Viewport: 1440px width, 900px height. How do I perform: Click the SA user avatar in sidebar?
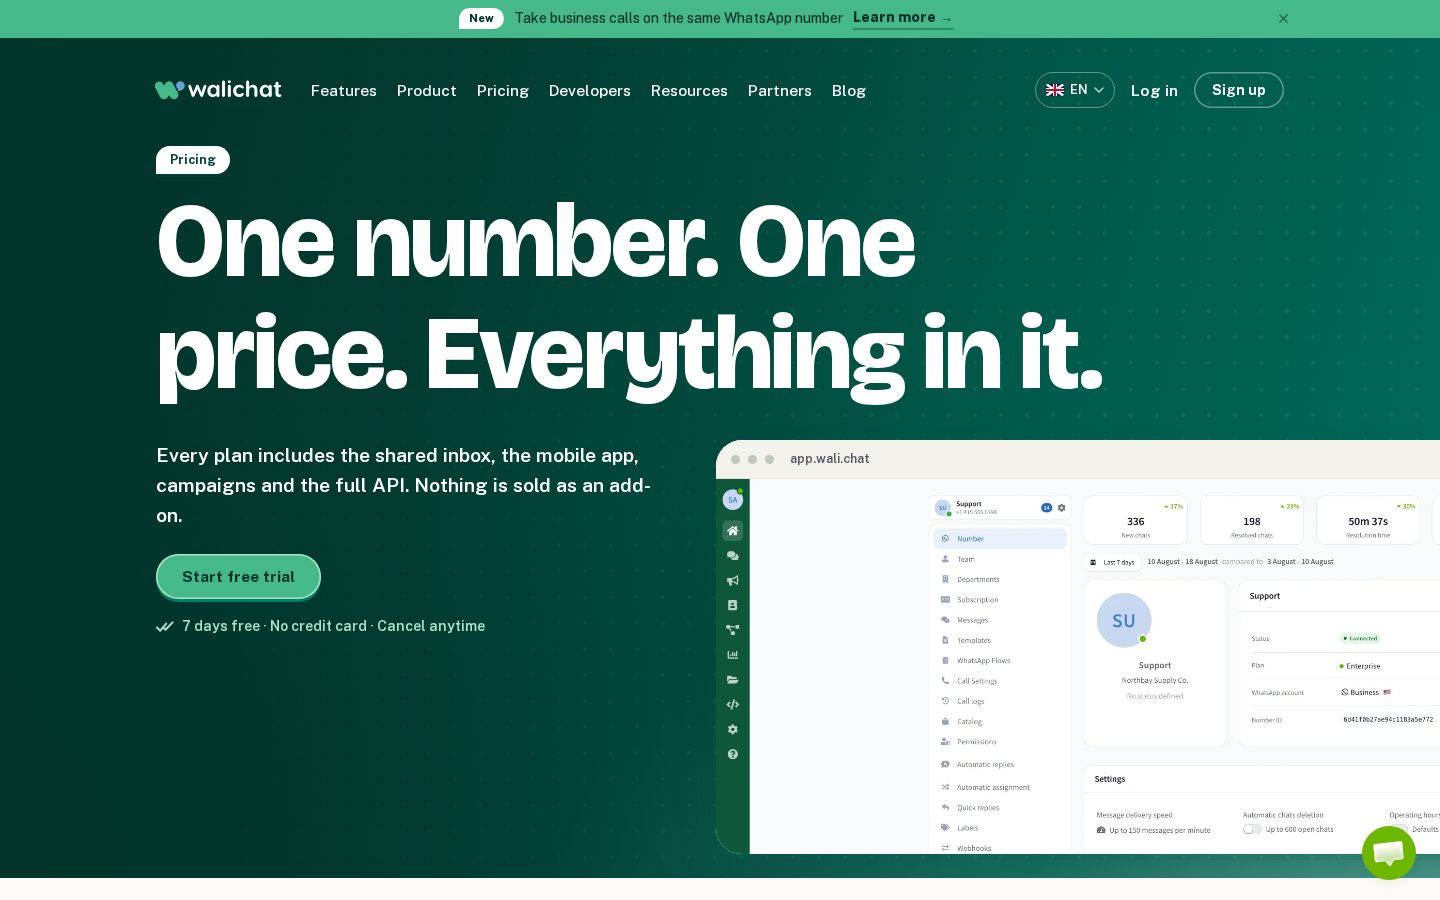pos(733,500)
